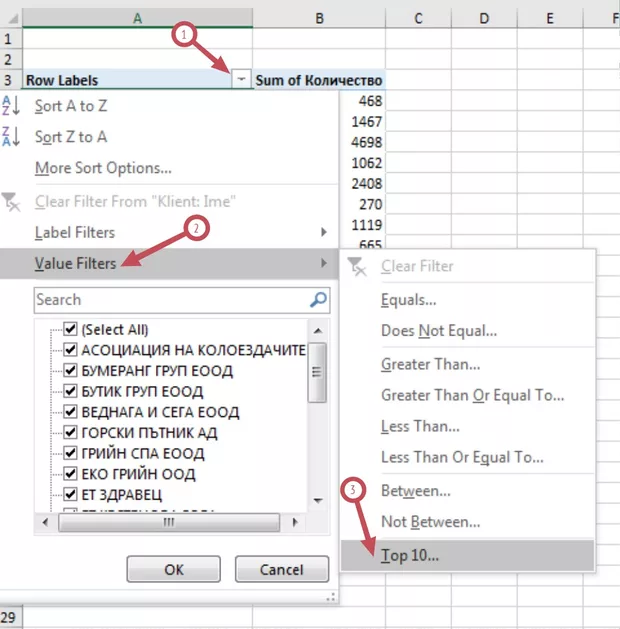Expand the Label Filters submenu arrow
This screenshot has height=629, width=620.
pos(324,232)
